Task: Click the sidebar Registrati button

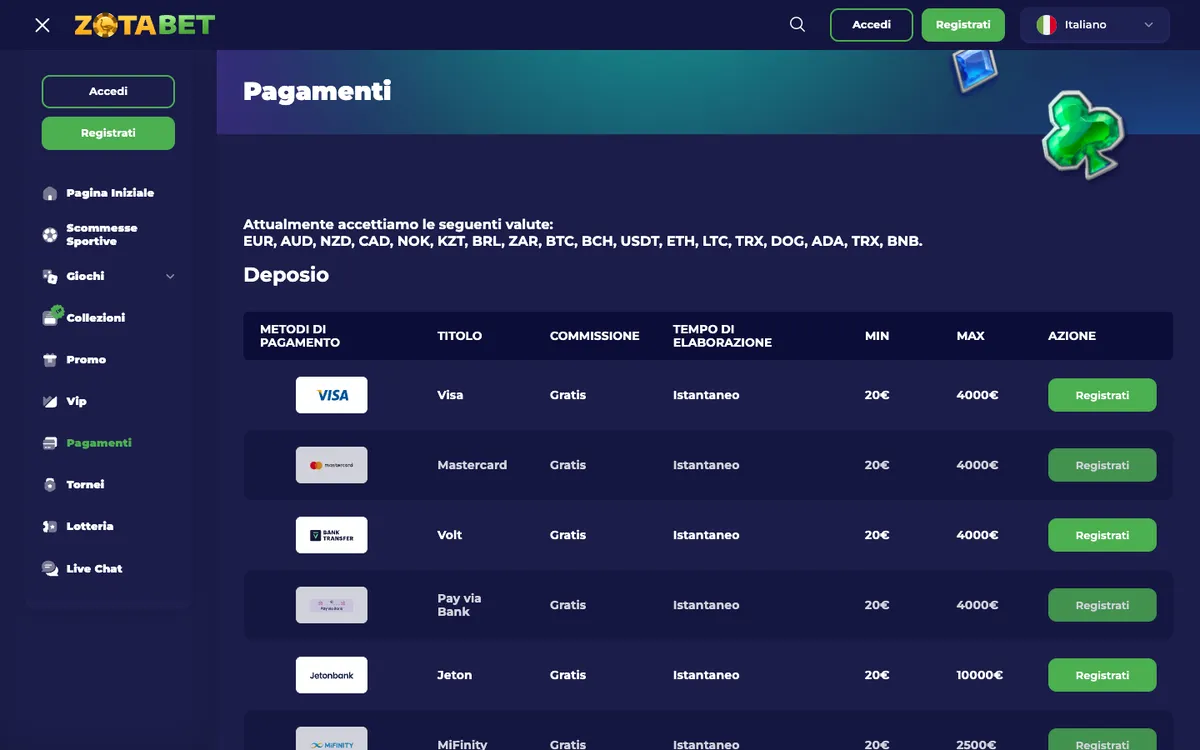Action: [108, 133]
